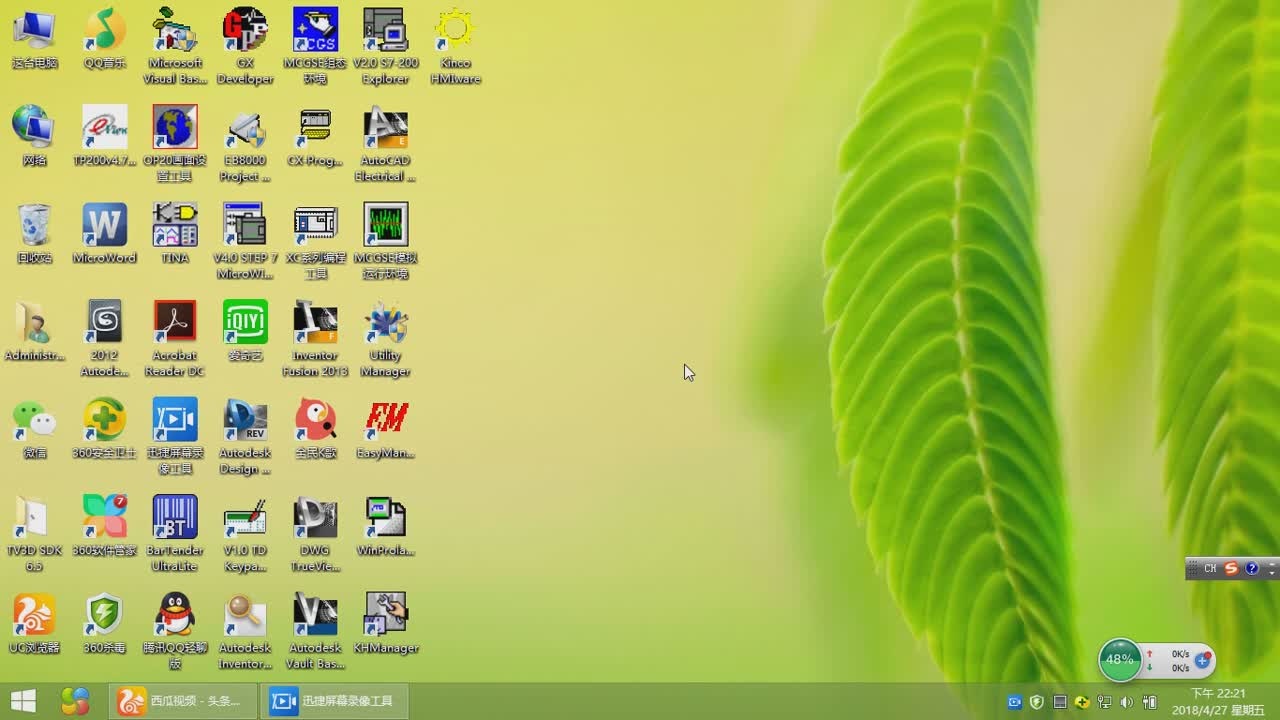Select the Kinco HMIware shortcut

pos(455,47)
